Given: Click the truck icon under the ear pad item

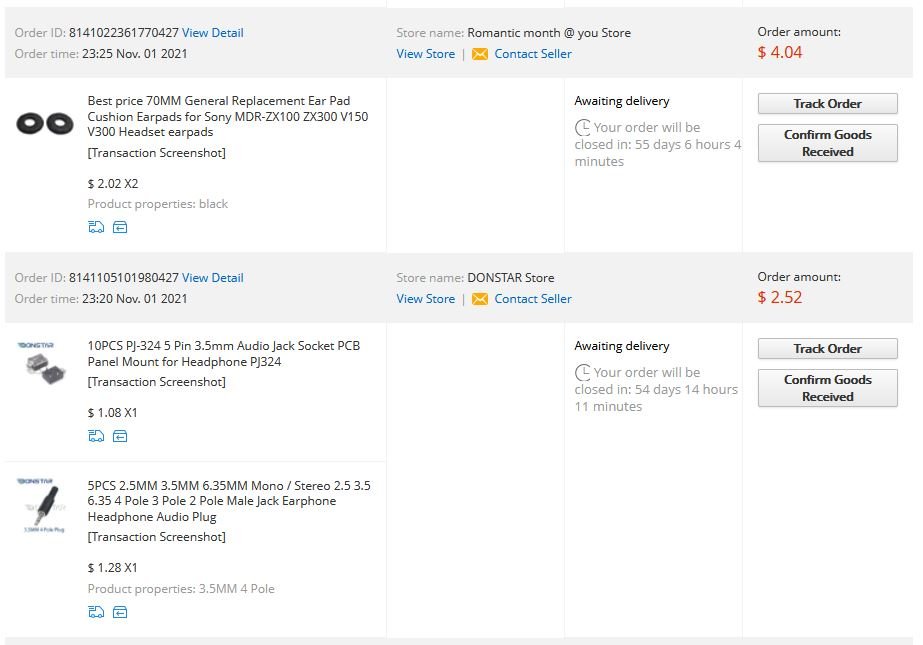Looking at the screenshot, I should (96, 227).
